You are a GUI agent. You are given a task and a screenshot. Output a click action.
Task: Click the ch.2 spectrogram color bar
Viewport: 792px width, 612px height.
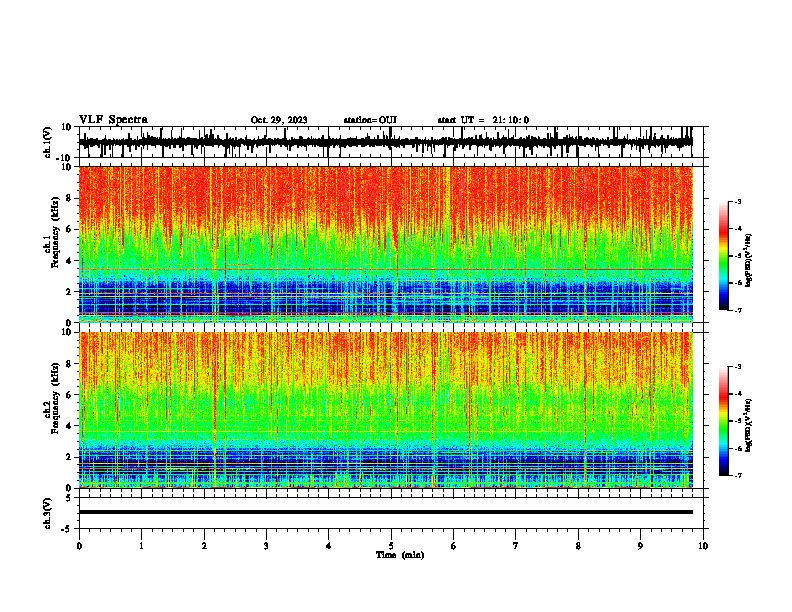click(723, 421)
